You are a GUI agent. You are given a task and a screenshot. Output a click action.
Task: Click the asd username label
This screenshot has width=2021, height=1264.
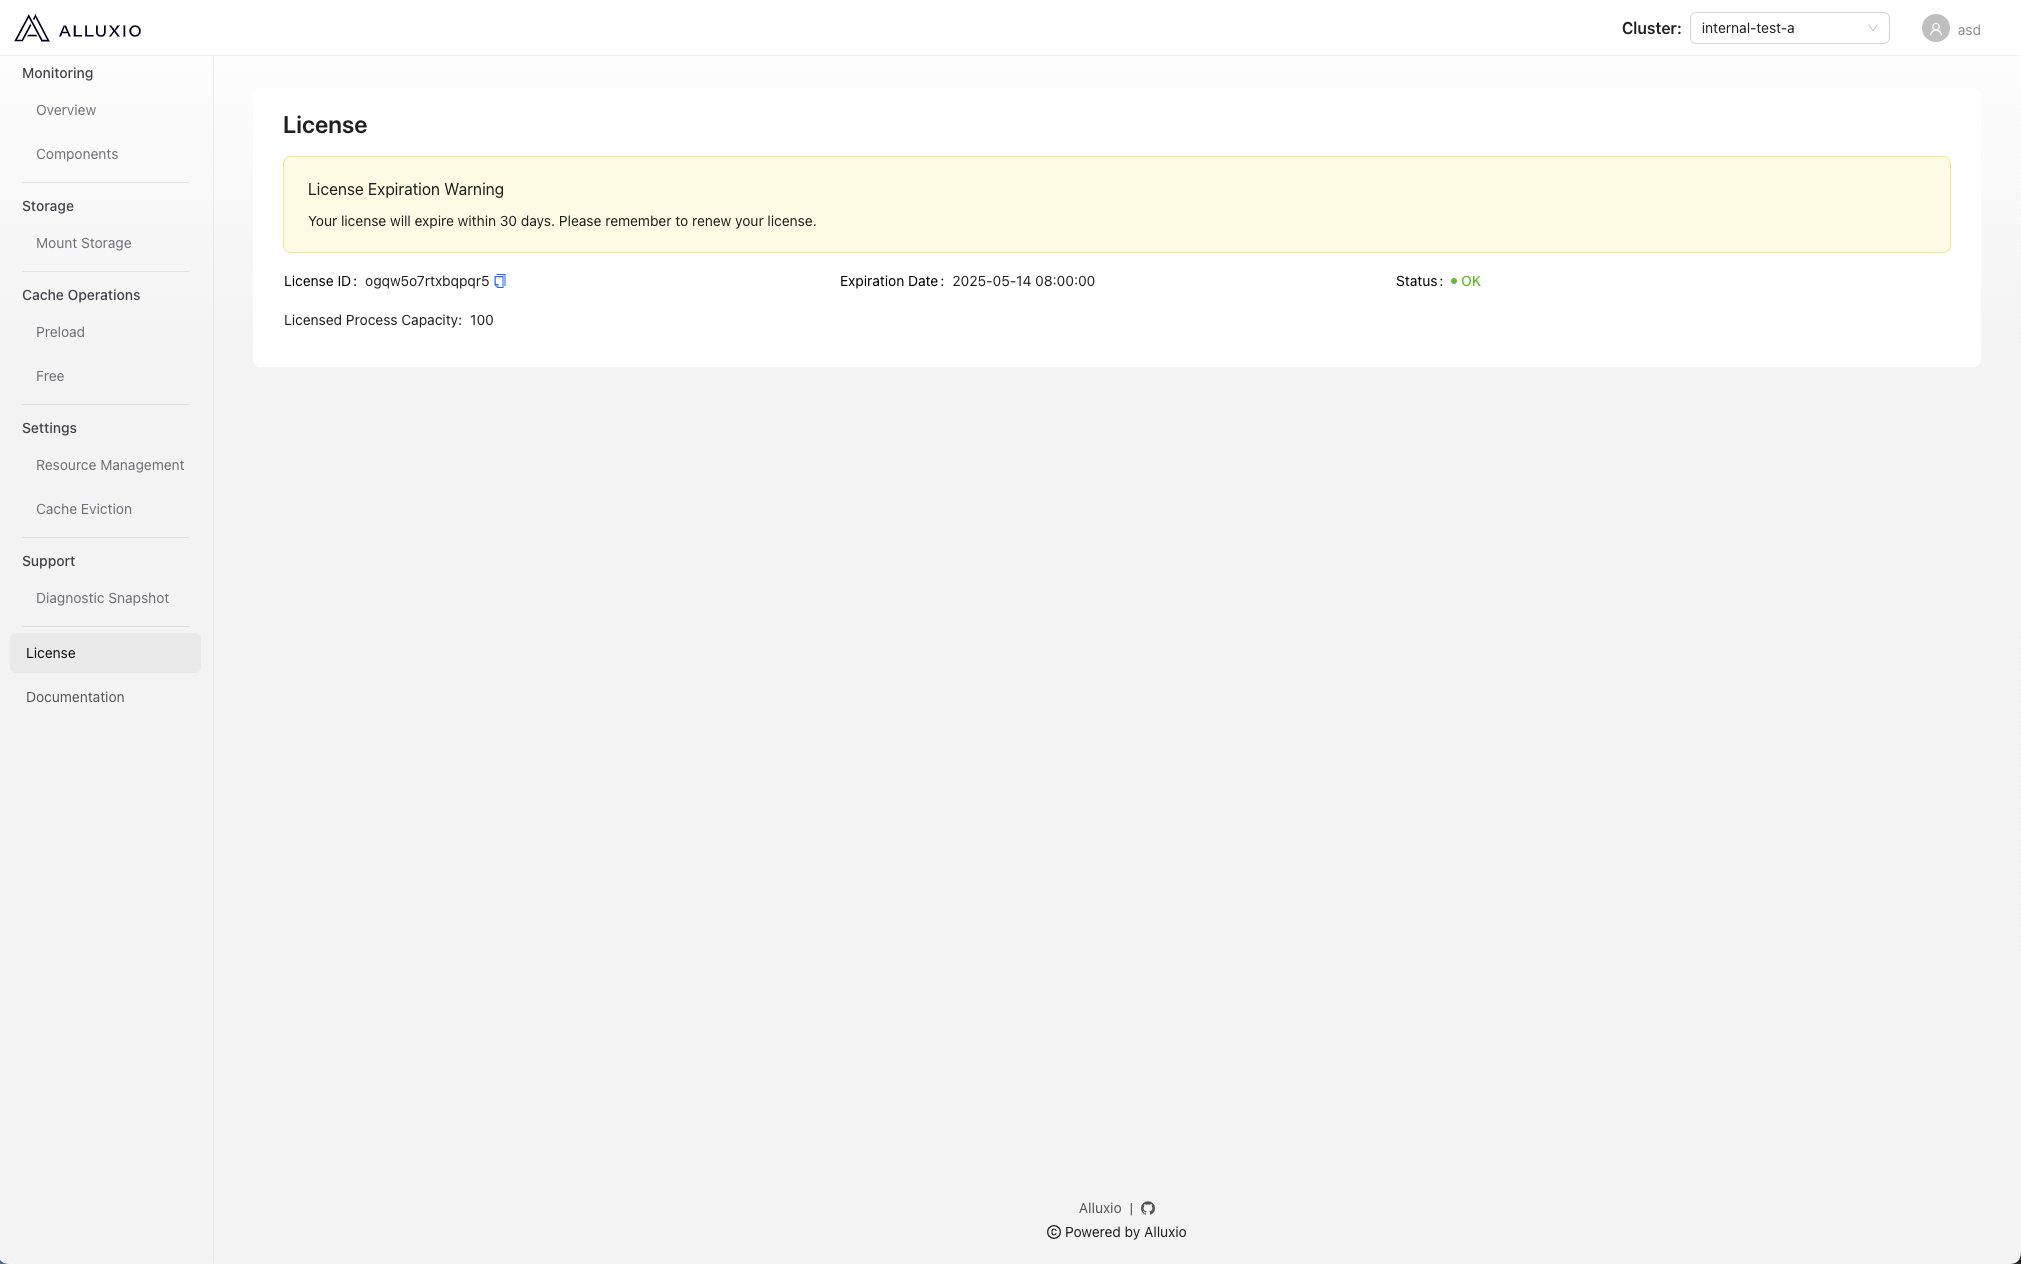pos(1968,30)
